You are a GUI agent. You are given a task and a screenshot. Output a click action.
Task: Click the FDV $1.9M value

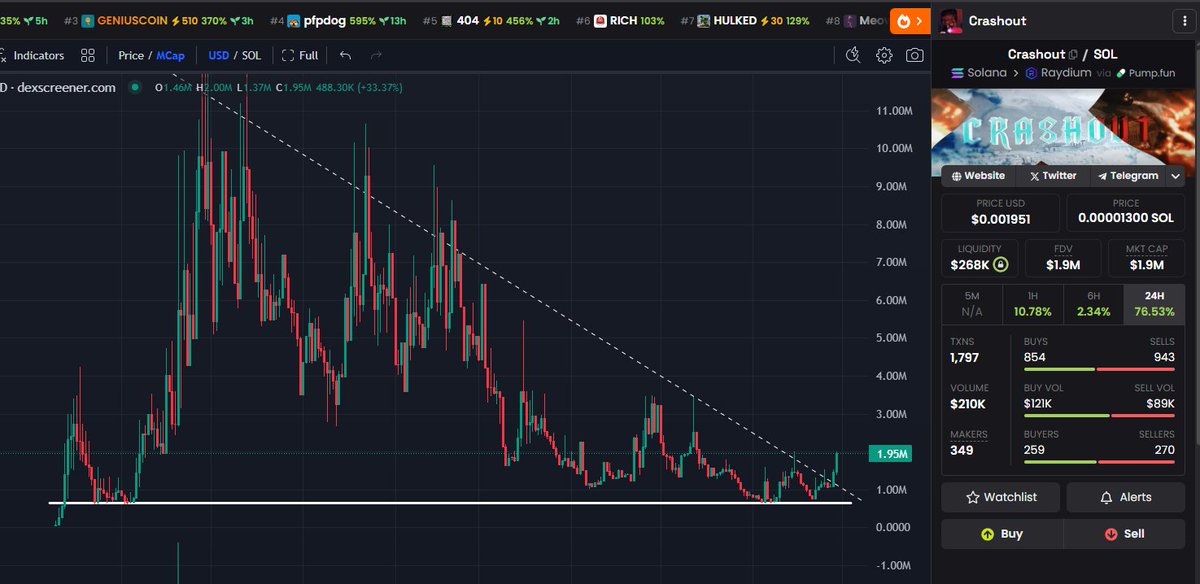[1063, 265]
